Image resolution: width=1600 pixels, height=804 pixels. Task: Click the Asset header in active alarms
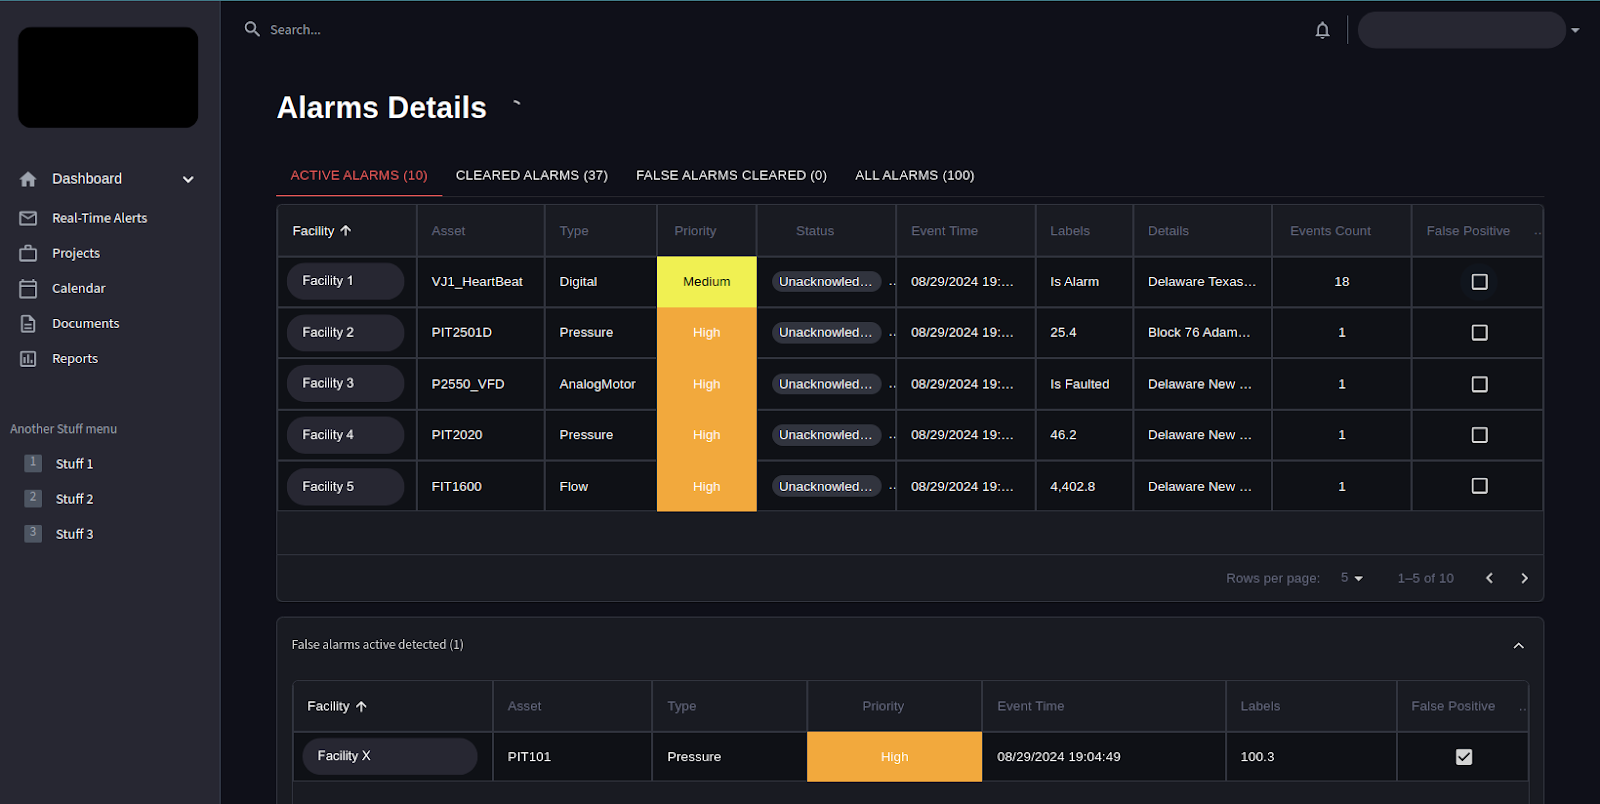click(448, 231)
